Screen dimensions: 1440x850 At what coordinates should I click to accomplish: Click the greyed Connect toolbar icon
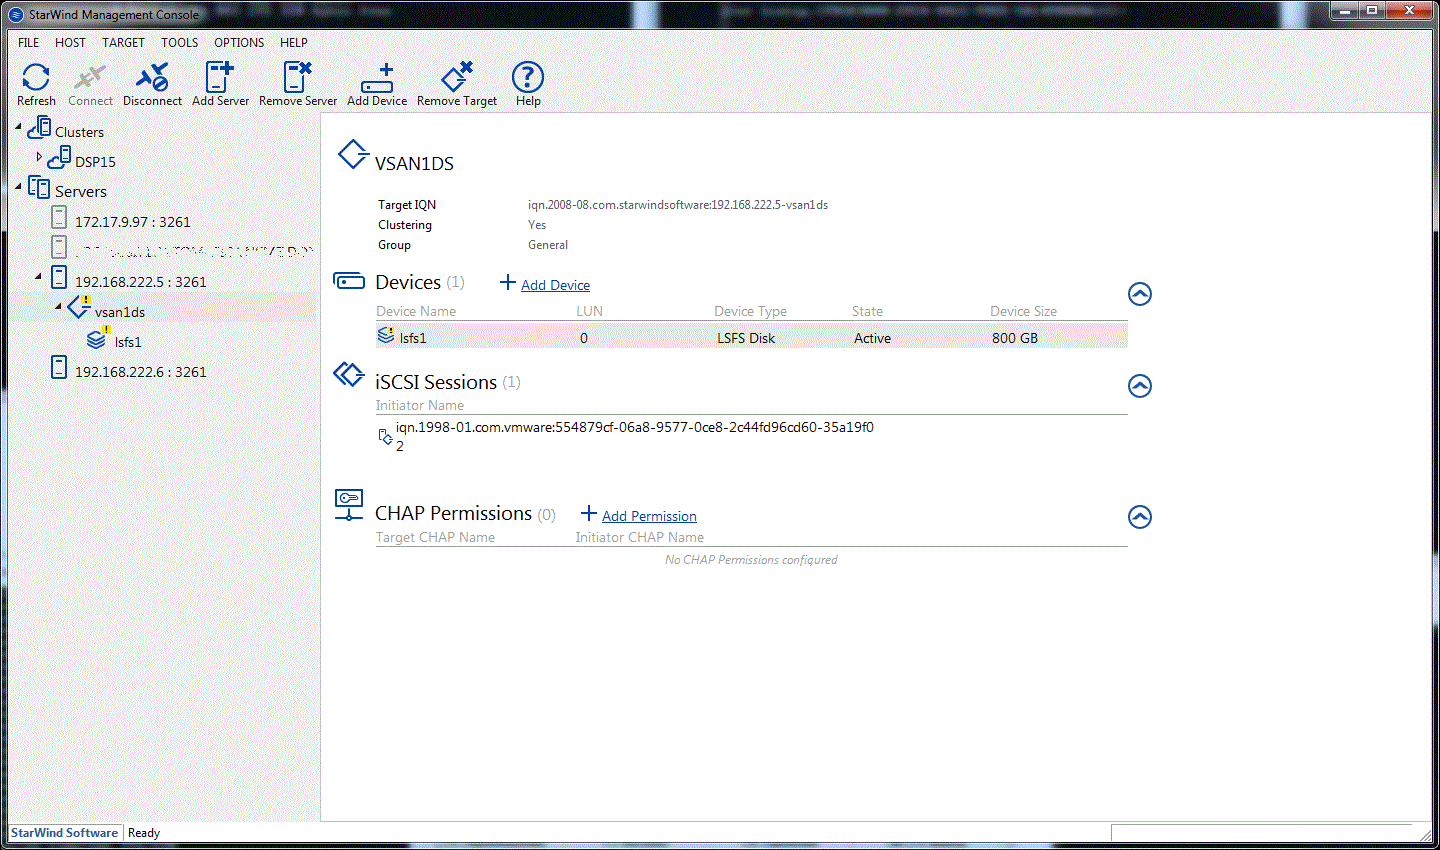point(90,77)
